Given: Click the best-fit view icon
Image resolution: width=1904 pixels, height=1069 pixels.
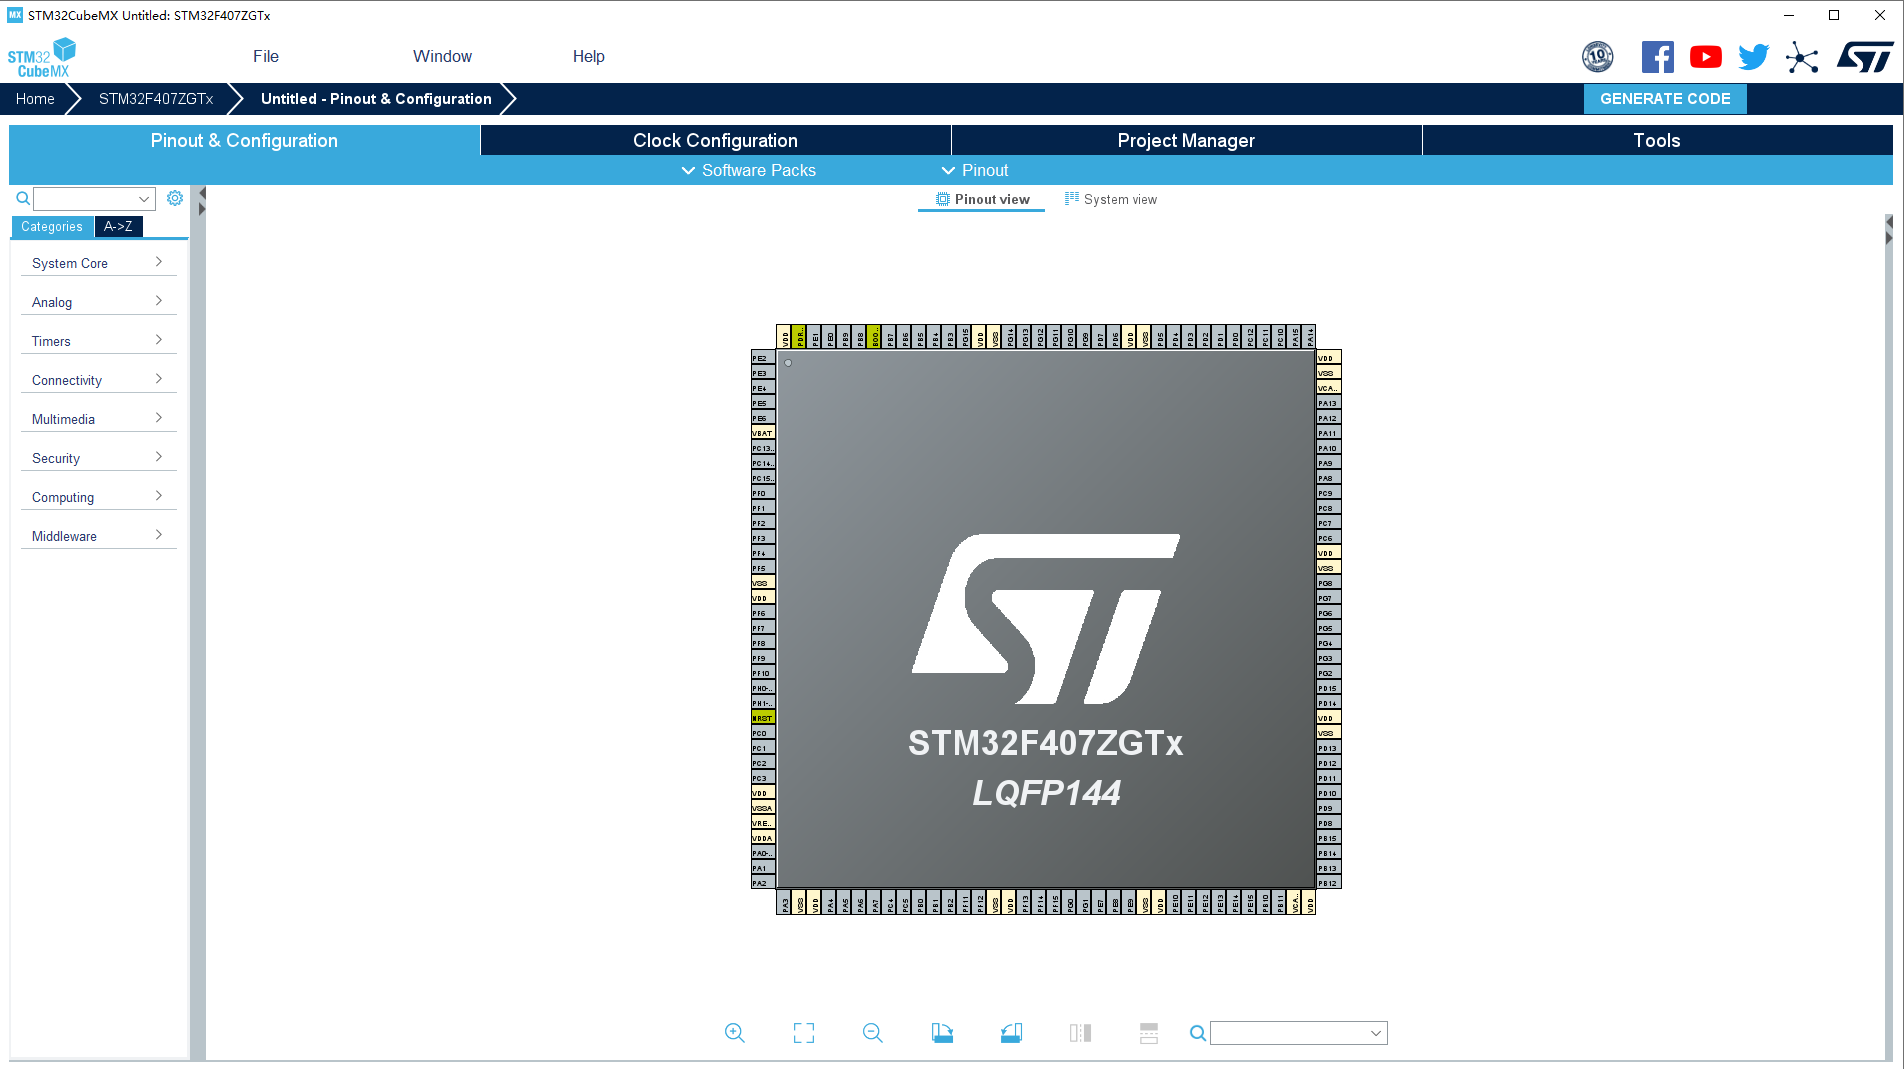Looking at the screenshot, I should 804,1033.
